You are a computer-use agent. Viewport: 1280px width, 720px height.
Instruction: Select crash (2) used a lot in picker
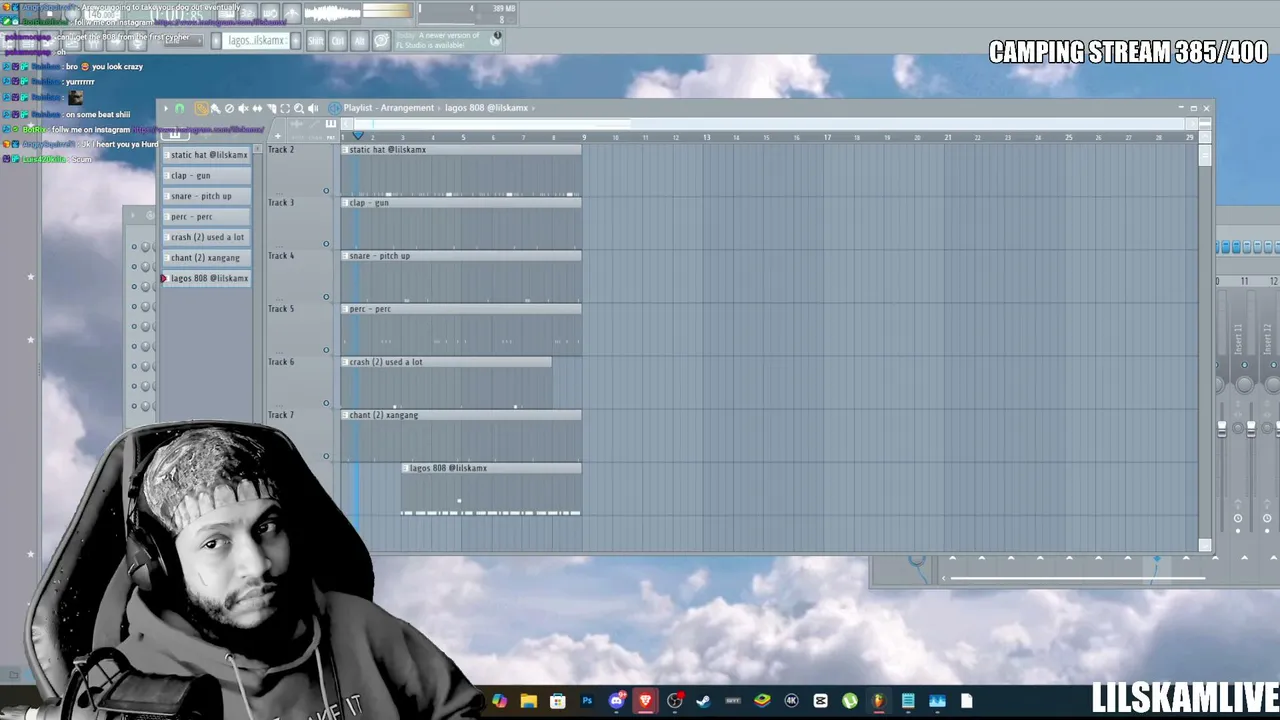pos(208,237)
